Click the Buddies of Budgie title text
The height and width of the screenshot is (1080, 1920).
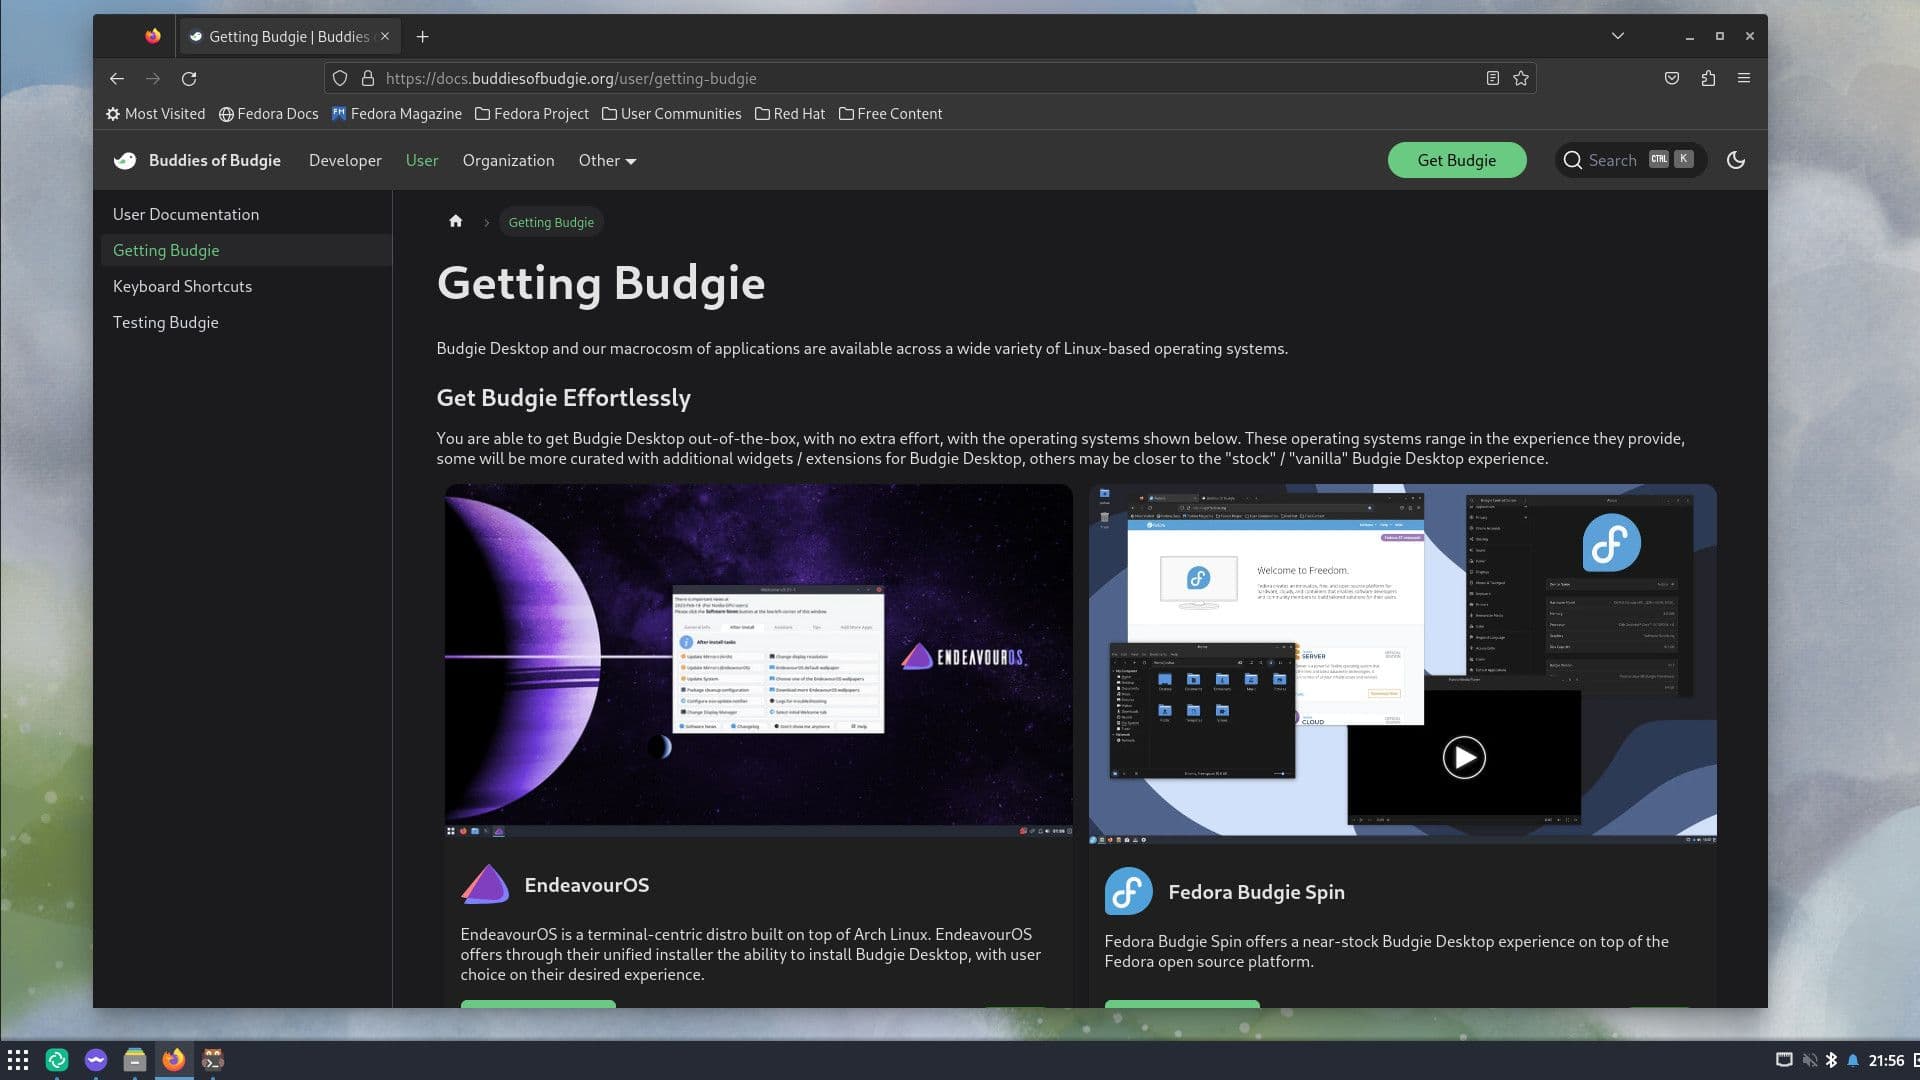point(215,160)
